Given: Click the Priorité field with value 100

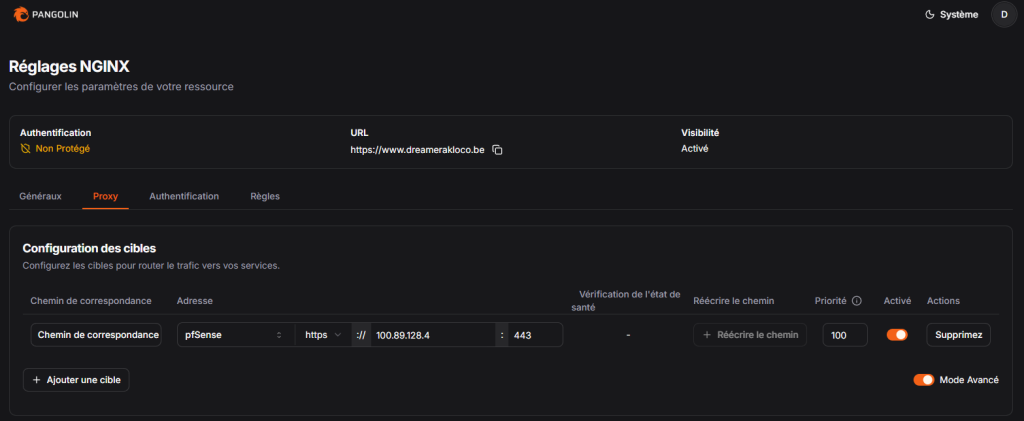Looking at the screenshot, I should 845,335.
